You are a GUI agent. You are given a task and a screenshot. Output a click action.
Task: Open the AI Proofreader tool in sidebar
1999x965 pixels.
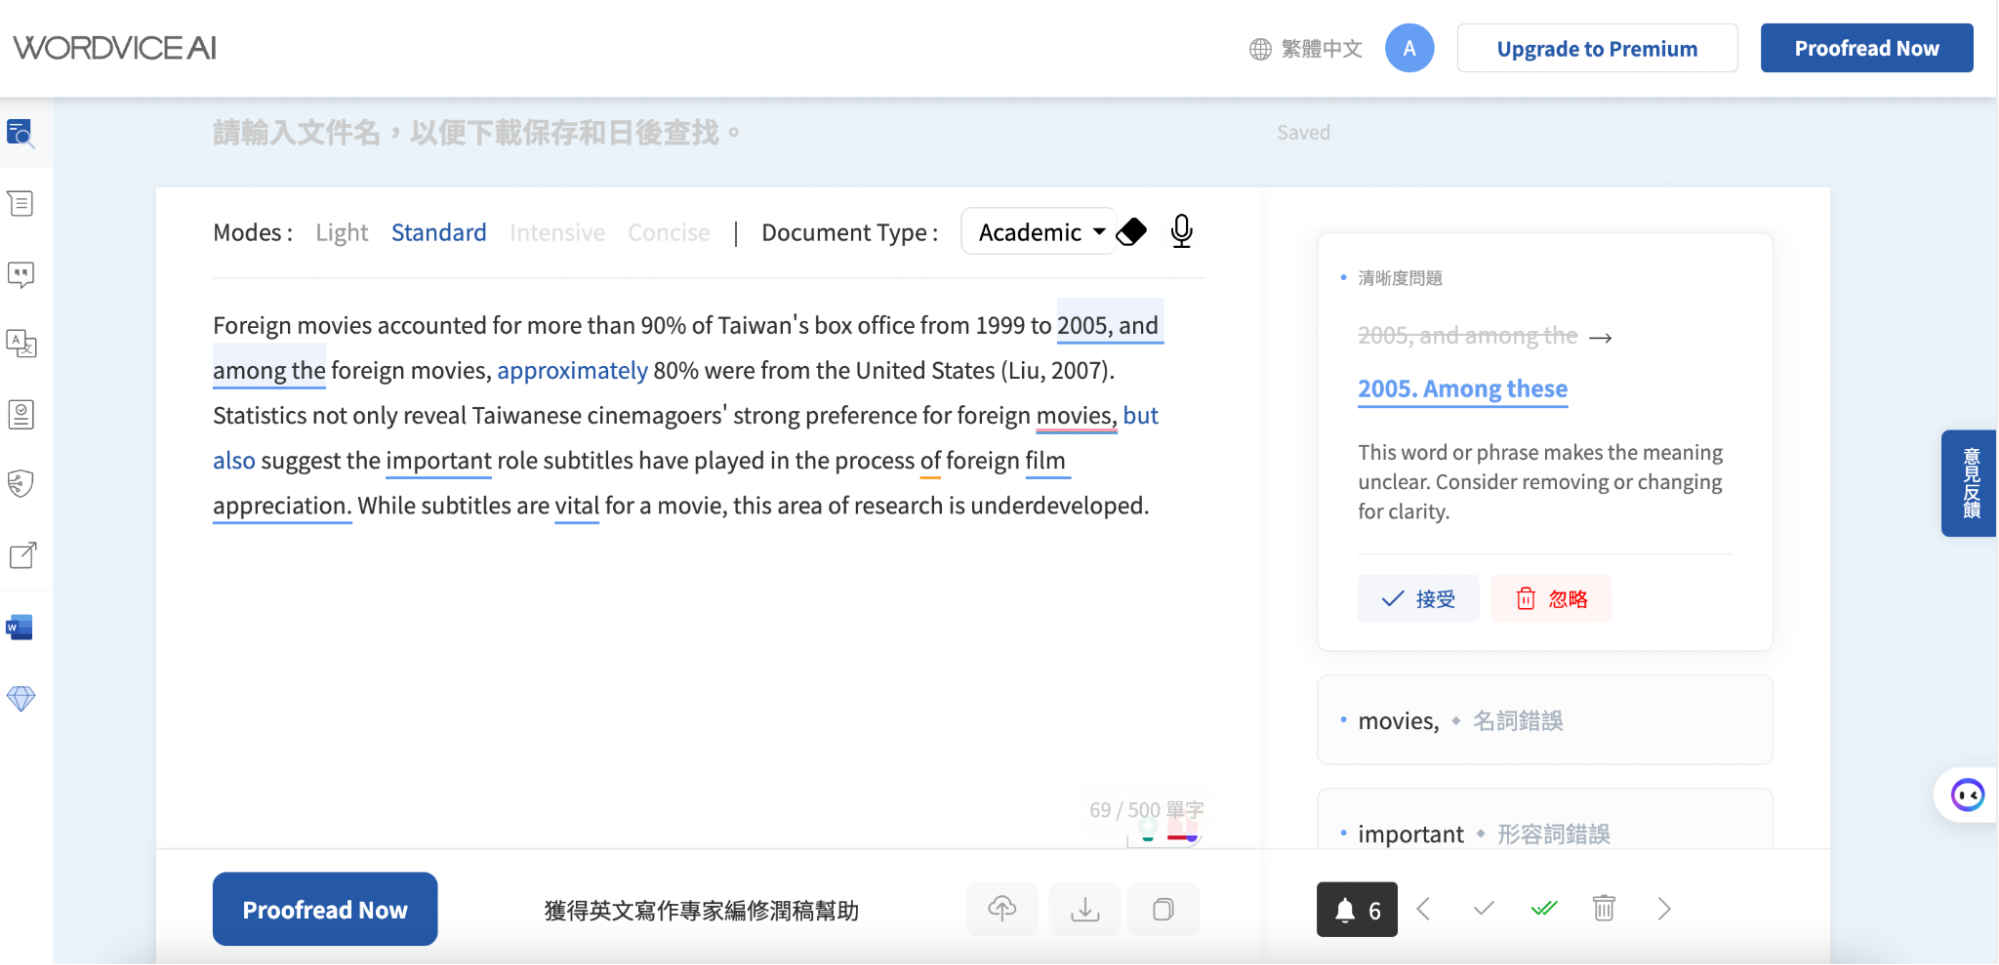click(22, 133)
